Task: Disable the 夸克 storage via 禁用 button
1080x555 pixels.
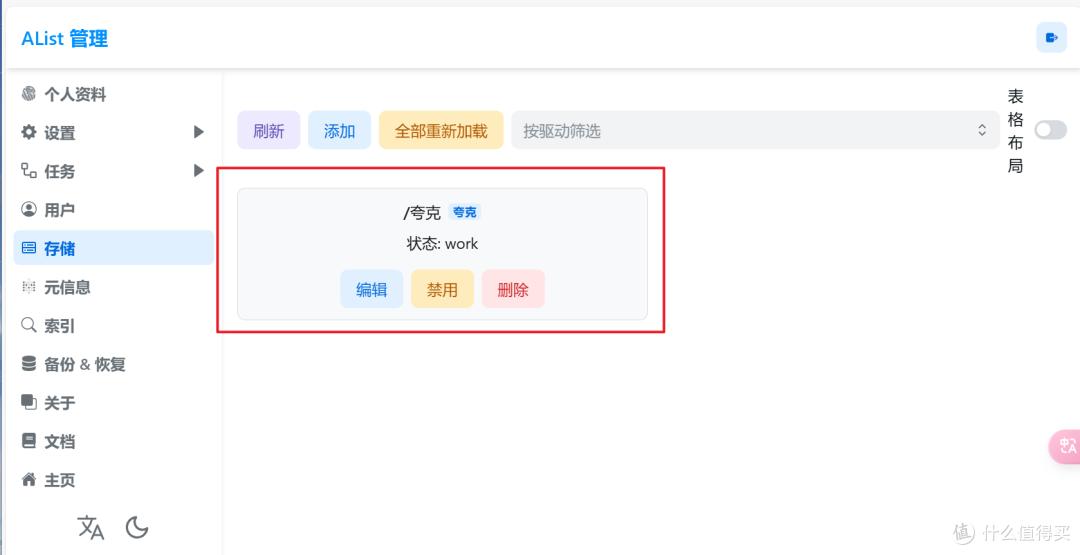Action: (442, 289)
